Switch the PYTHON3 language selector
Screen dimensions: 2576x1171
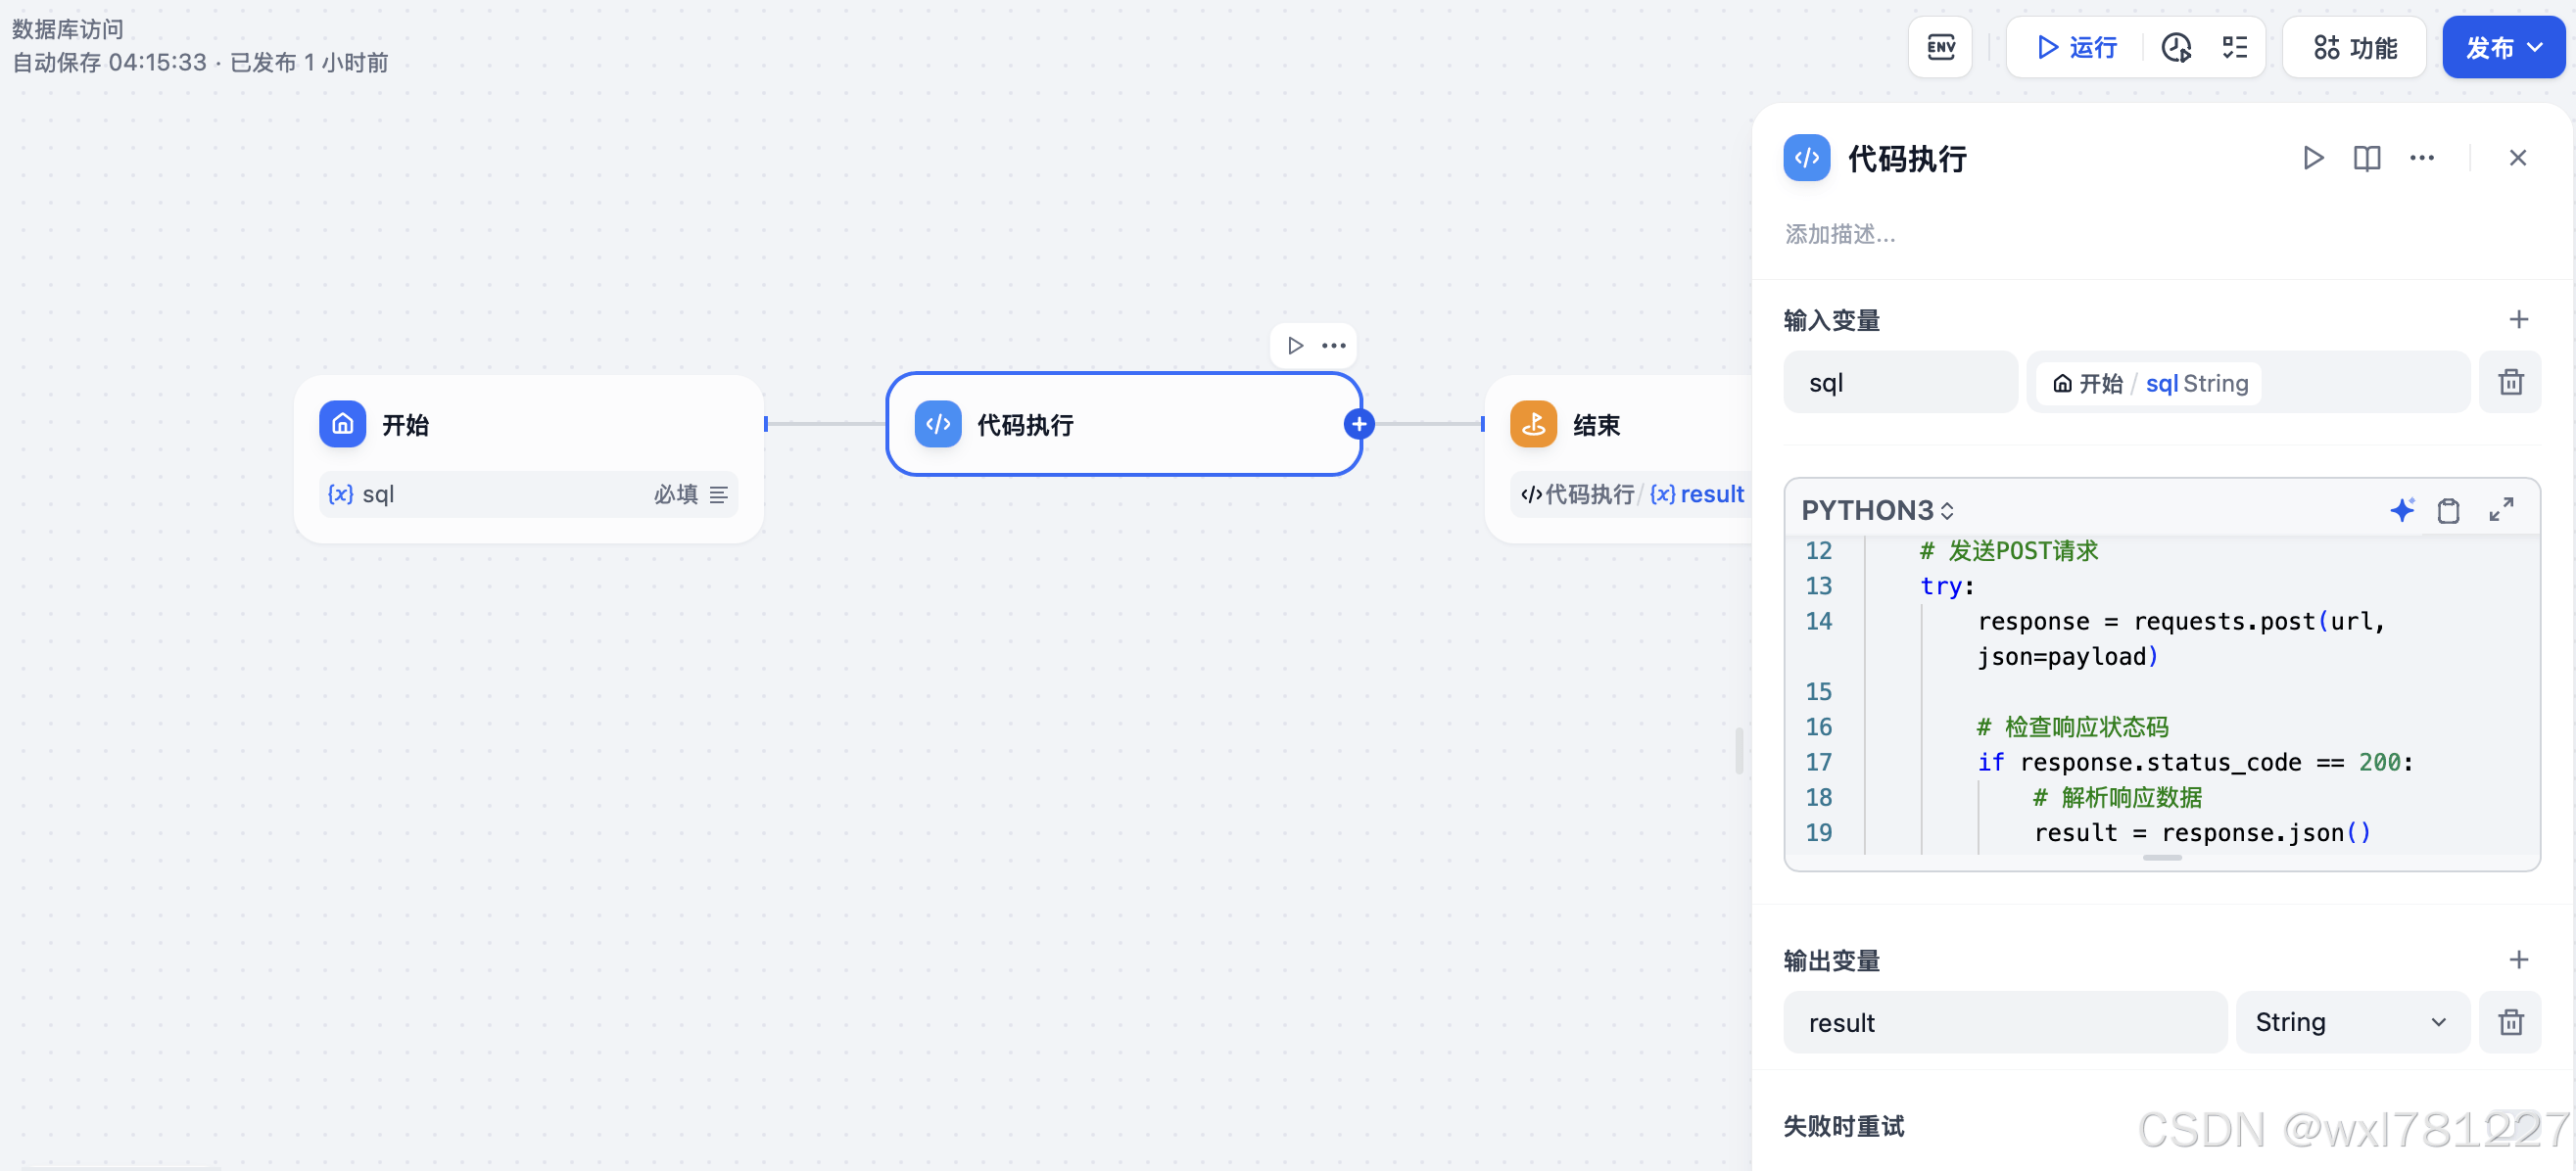click(1877, 511)
